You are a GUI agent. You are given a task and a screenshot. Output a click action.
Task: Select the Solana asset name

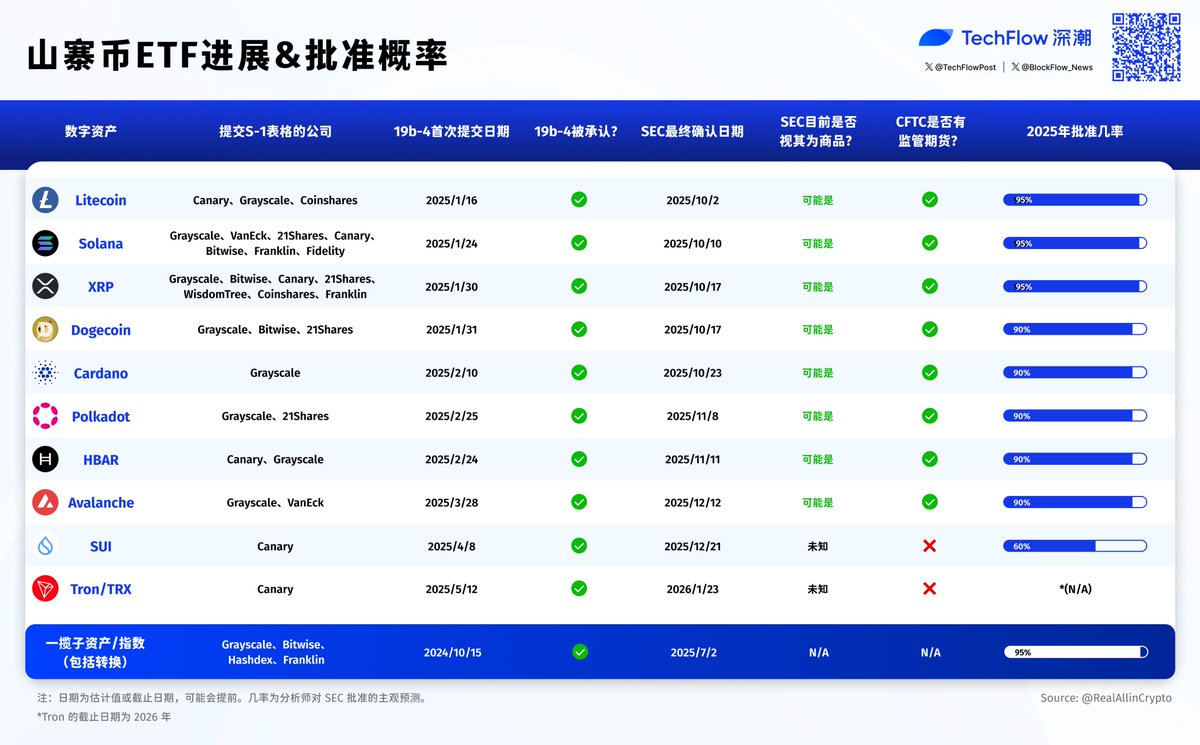coord(101,243)
